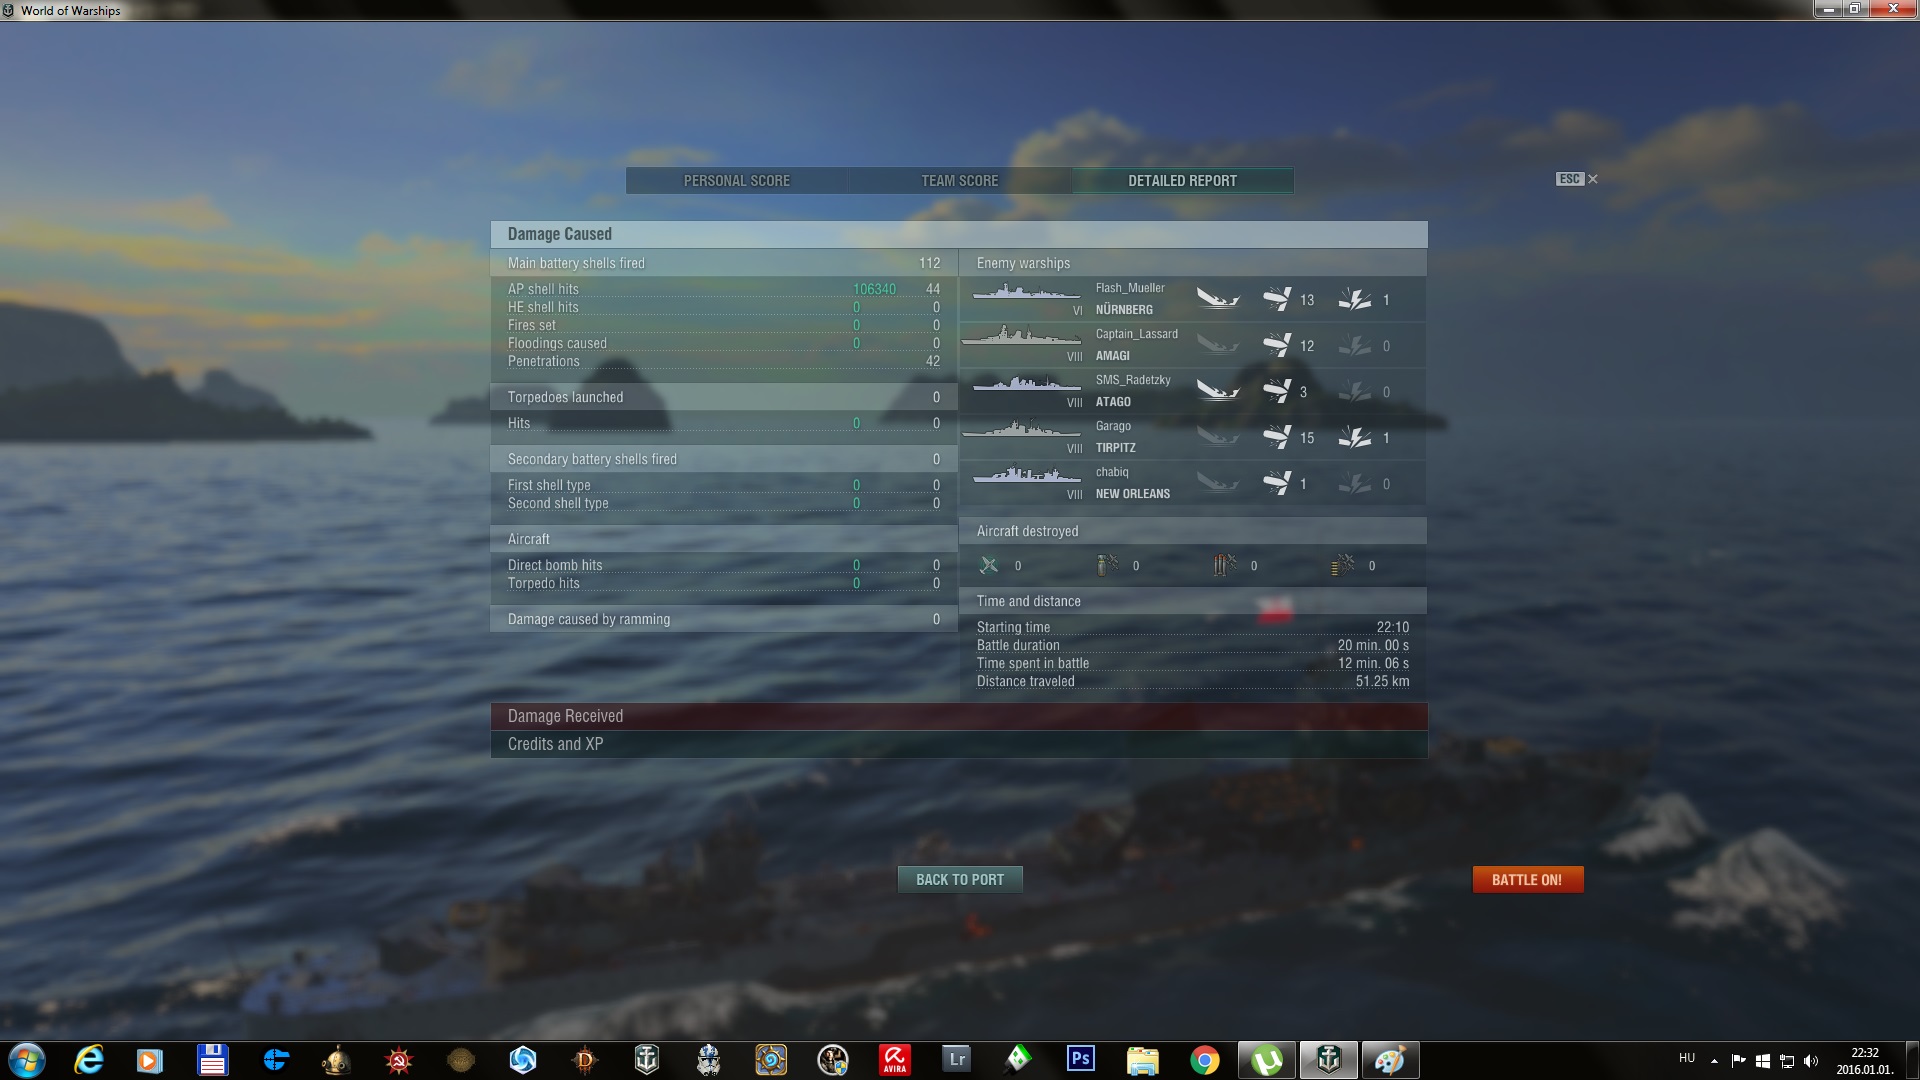Image resolution: width=1920 pixels, height=1080 pixels.
Task: Select the Detailed Report tab
Action: (1183, 181)
